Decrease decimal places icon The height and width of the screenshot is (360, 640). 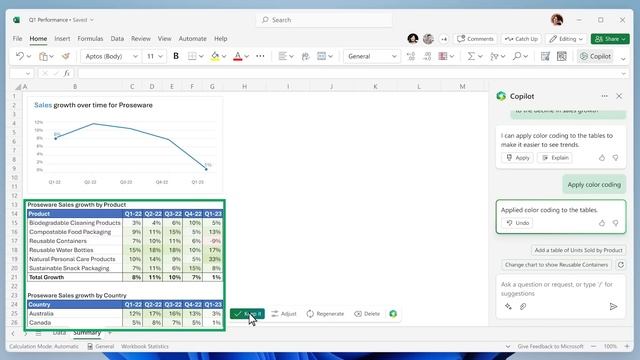[427, 56]
